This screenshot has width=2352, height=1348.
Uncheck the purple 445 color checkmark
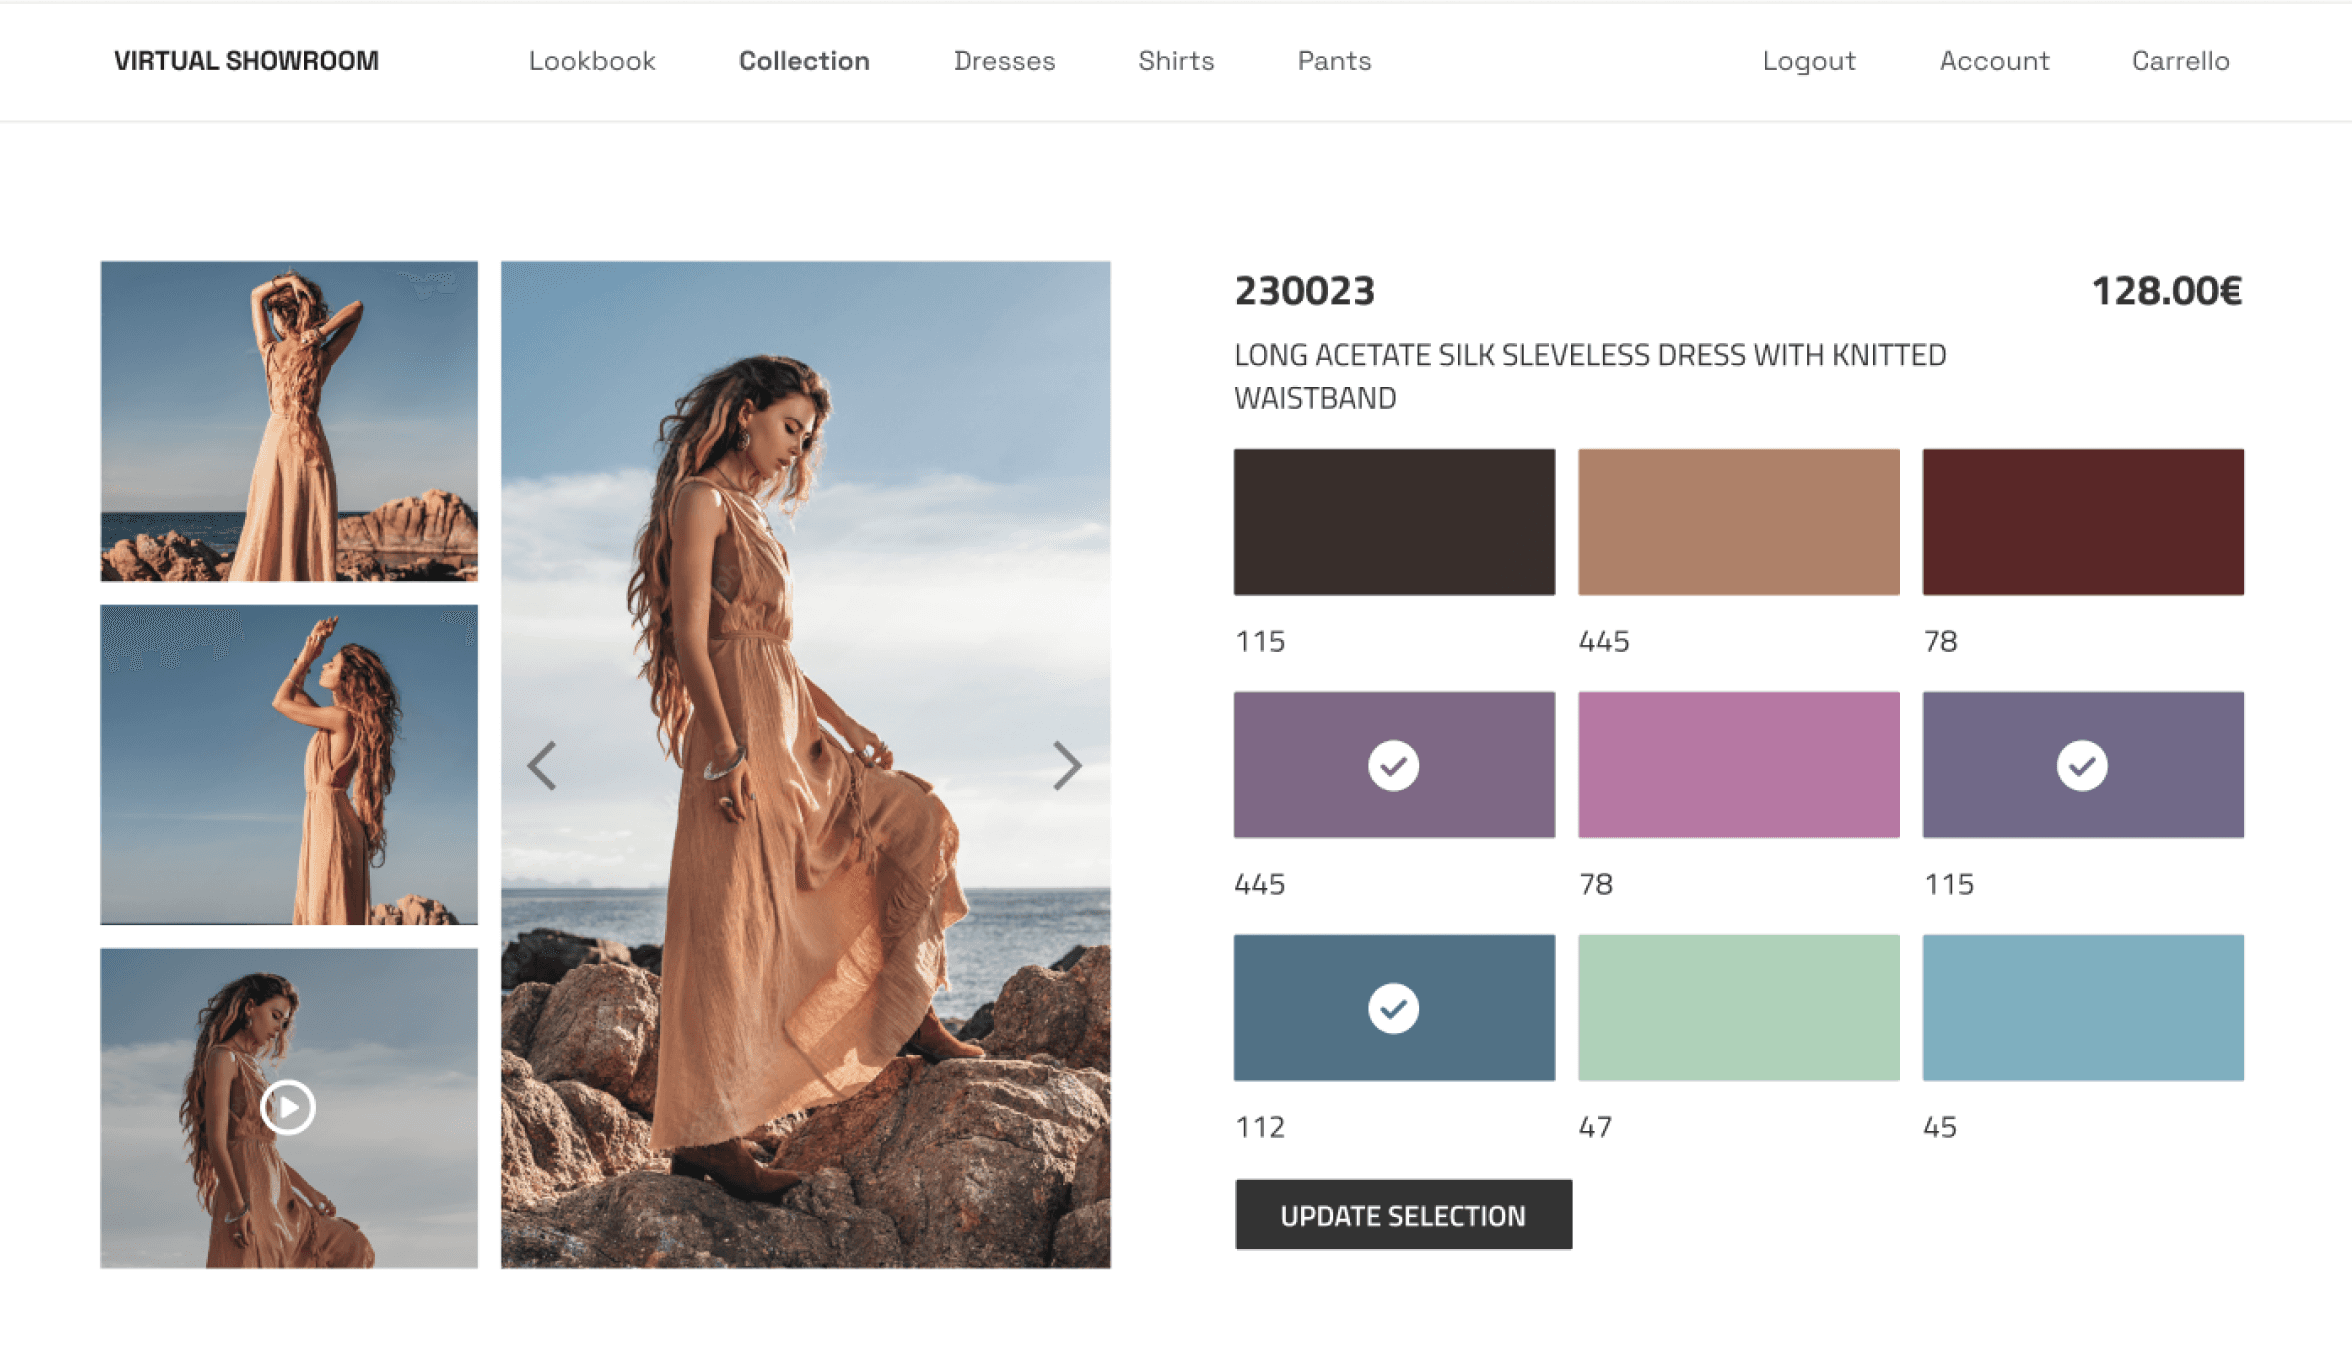[1393, 766]
